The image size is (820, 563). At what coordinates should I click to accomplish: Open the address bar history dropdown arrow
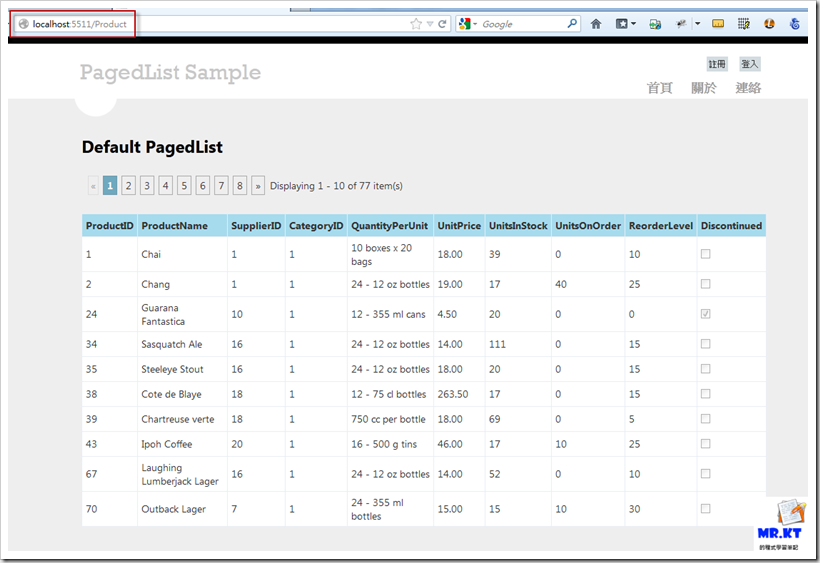click(x=430, y=24)
